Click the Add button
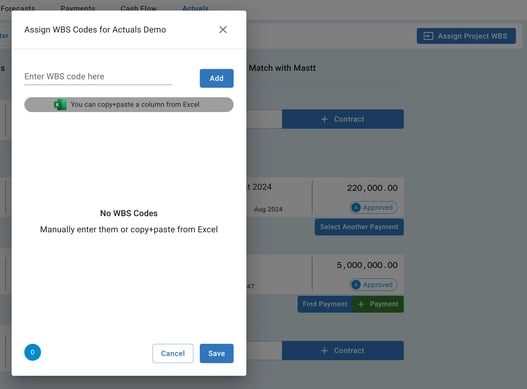This screenshot has width=527, height=389. (216, 78)
